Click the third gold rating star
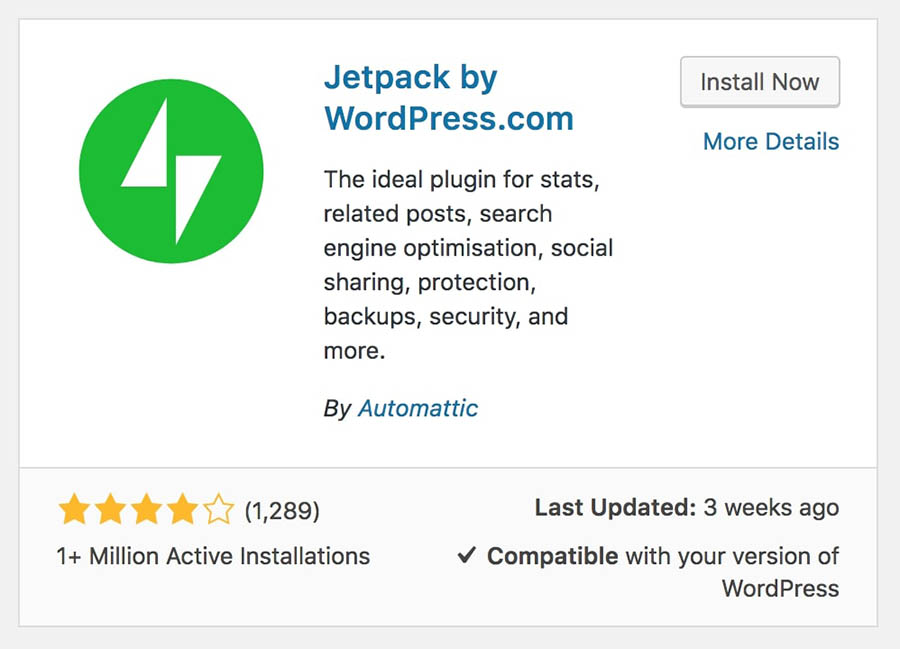Screen dimensions: 900x649 [146, 509]
